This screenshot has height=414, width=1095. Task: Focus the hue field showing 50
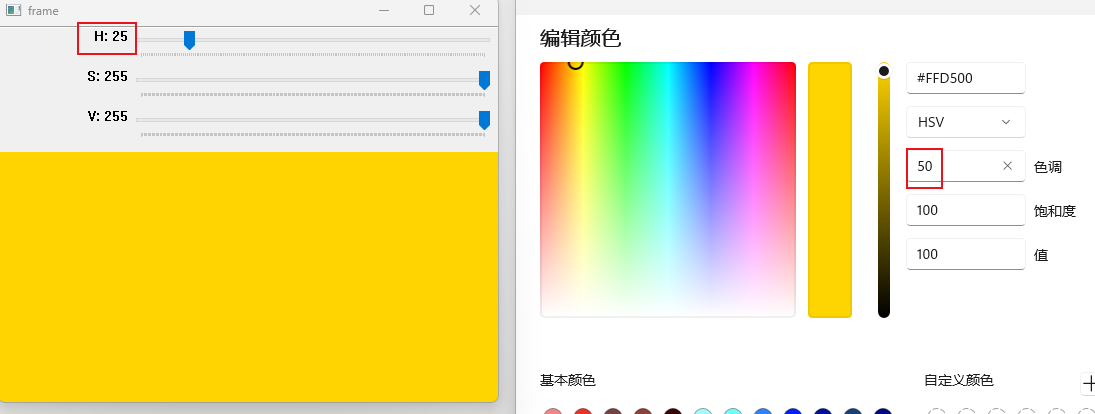click(x=966, y=166)
